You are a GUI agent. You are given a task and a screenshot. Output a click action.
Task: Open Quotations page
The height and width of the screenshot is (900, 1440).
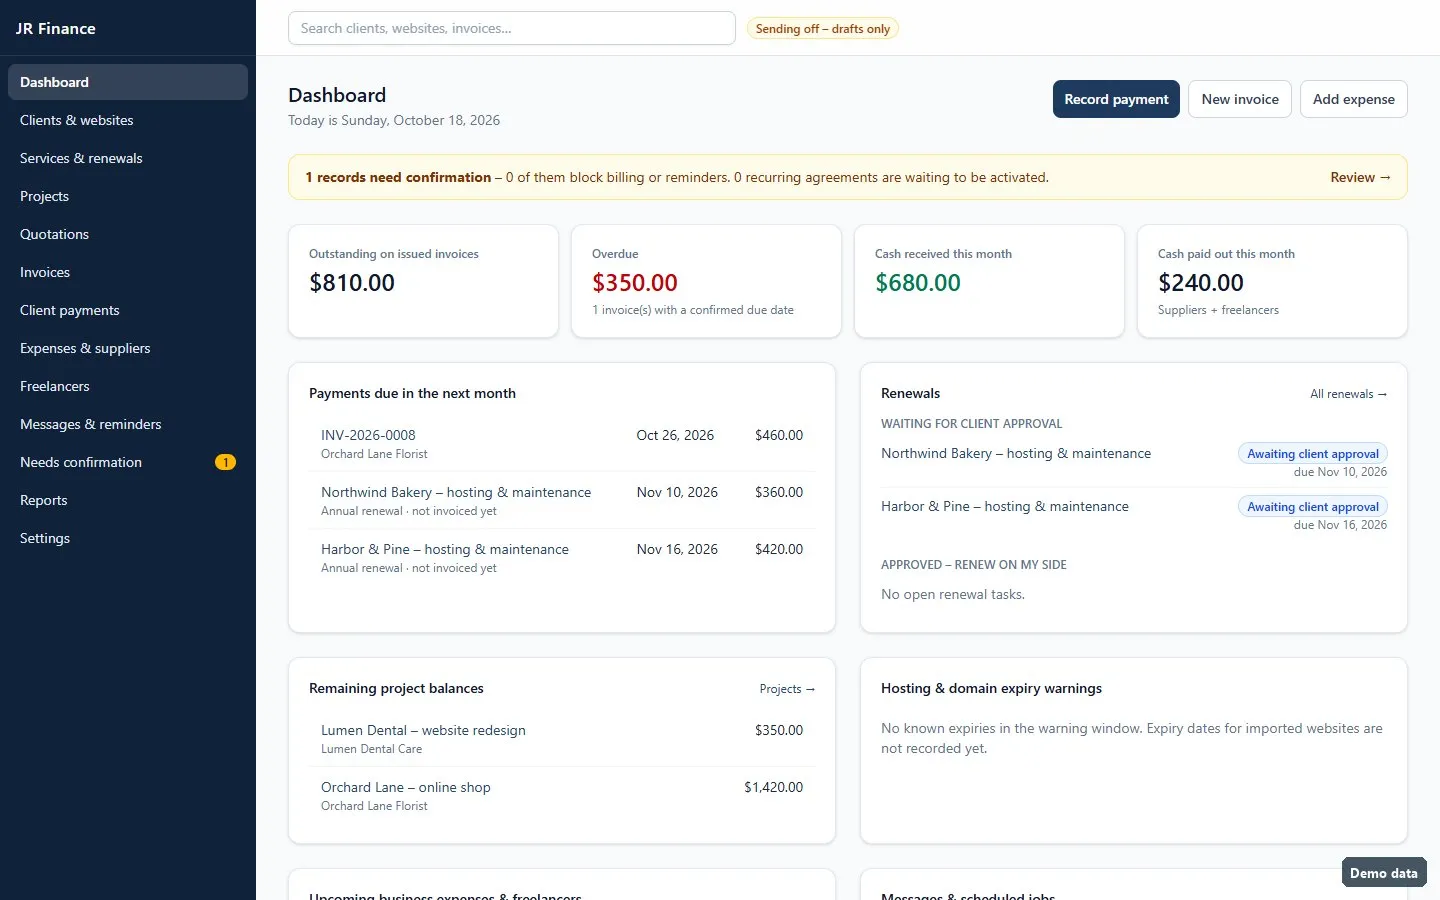127,234
